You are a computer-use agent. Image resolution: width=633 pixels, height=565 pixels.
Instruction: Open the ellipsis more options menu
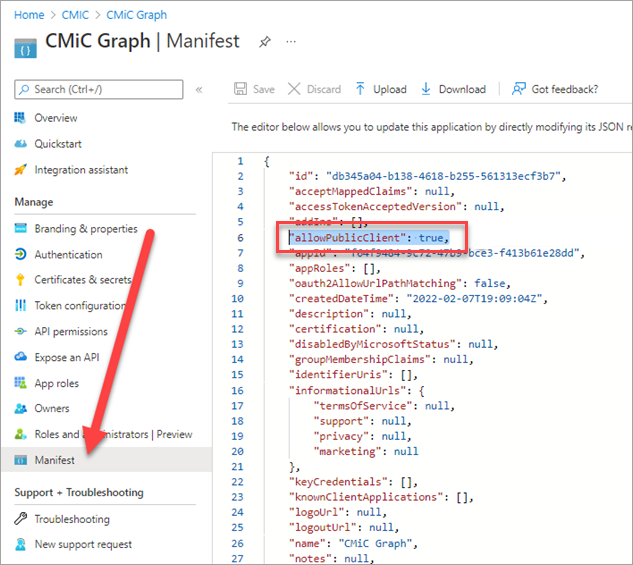(291, 42)
